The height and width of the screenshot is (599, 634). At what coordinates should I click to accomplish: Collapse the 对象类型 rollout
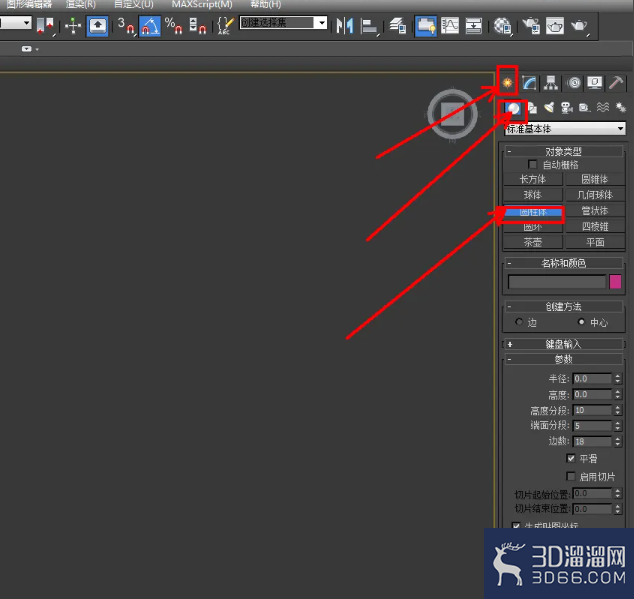click(563, 151)
